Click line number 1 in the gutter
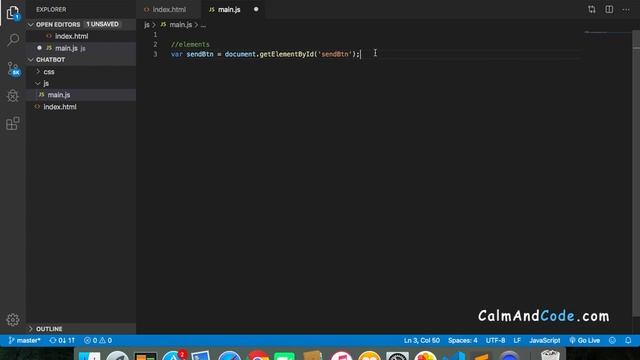 tap(155, 34)
